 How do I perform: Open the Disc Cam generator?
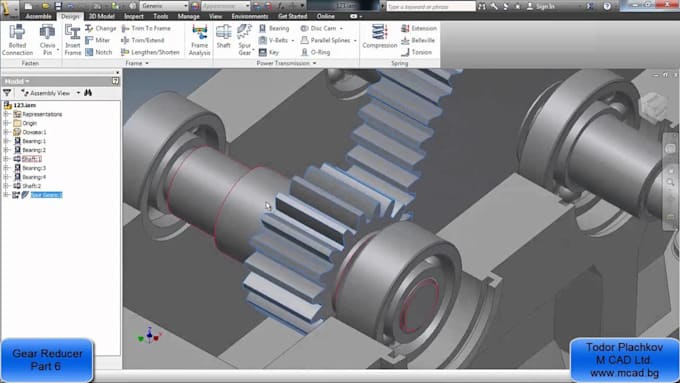click(x=318, y=28)
